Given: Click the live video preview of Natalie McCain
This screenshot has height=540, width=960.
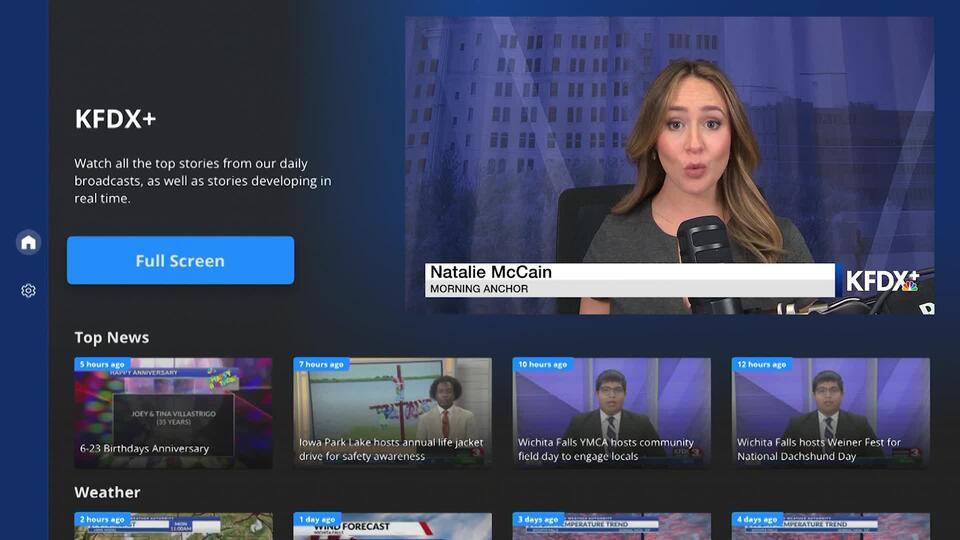Looking at the screenshot, I should click(669, 165).
